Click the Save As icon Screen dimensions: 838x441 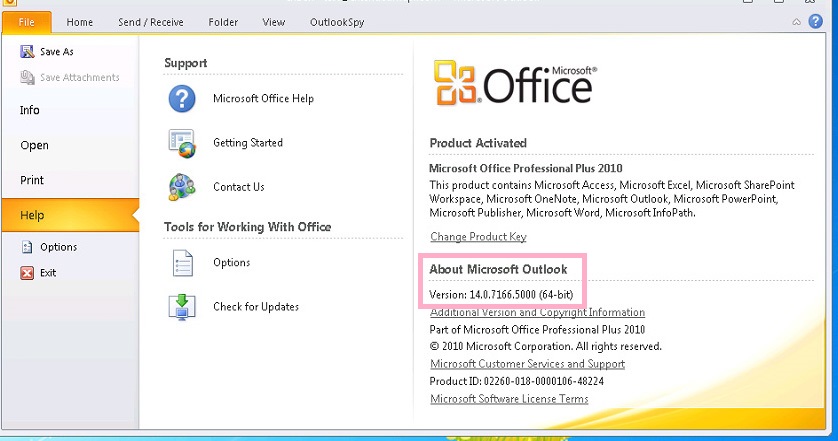[27, 52]
